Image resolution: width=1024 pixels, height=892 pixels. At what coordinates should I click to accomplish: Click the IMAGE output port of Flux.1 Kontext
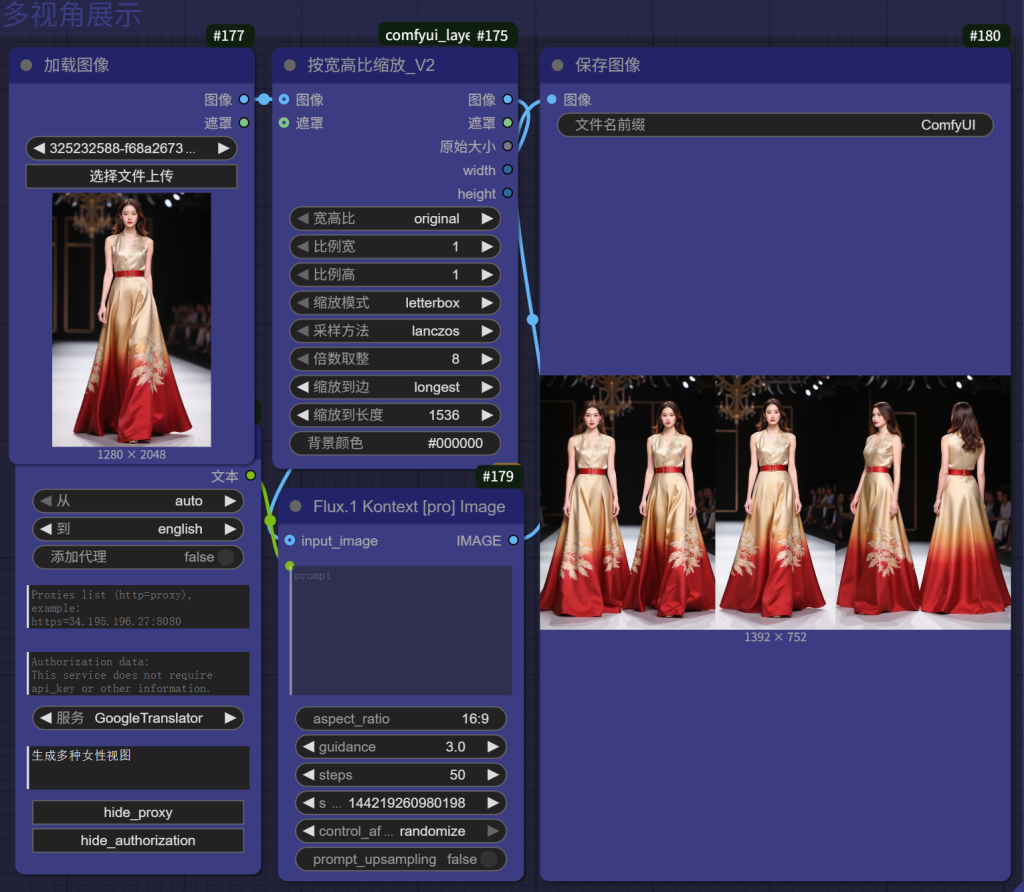[513, 541]
